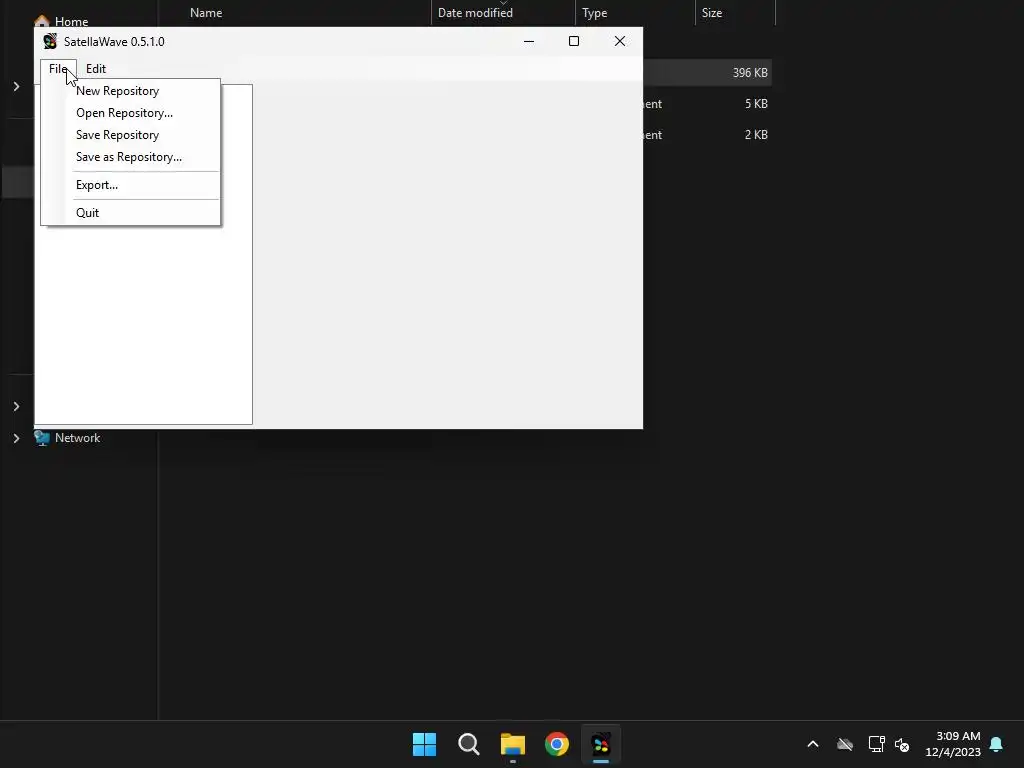Image resolution: width=1024 pixels, height=768 pixels.
Task: Minimize the SatellaWave window
Action: click(529, 41)
